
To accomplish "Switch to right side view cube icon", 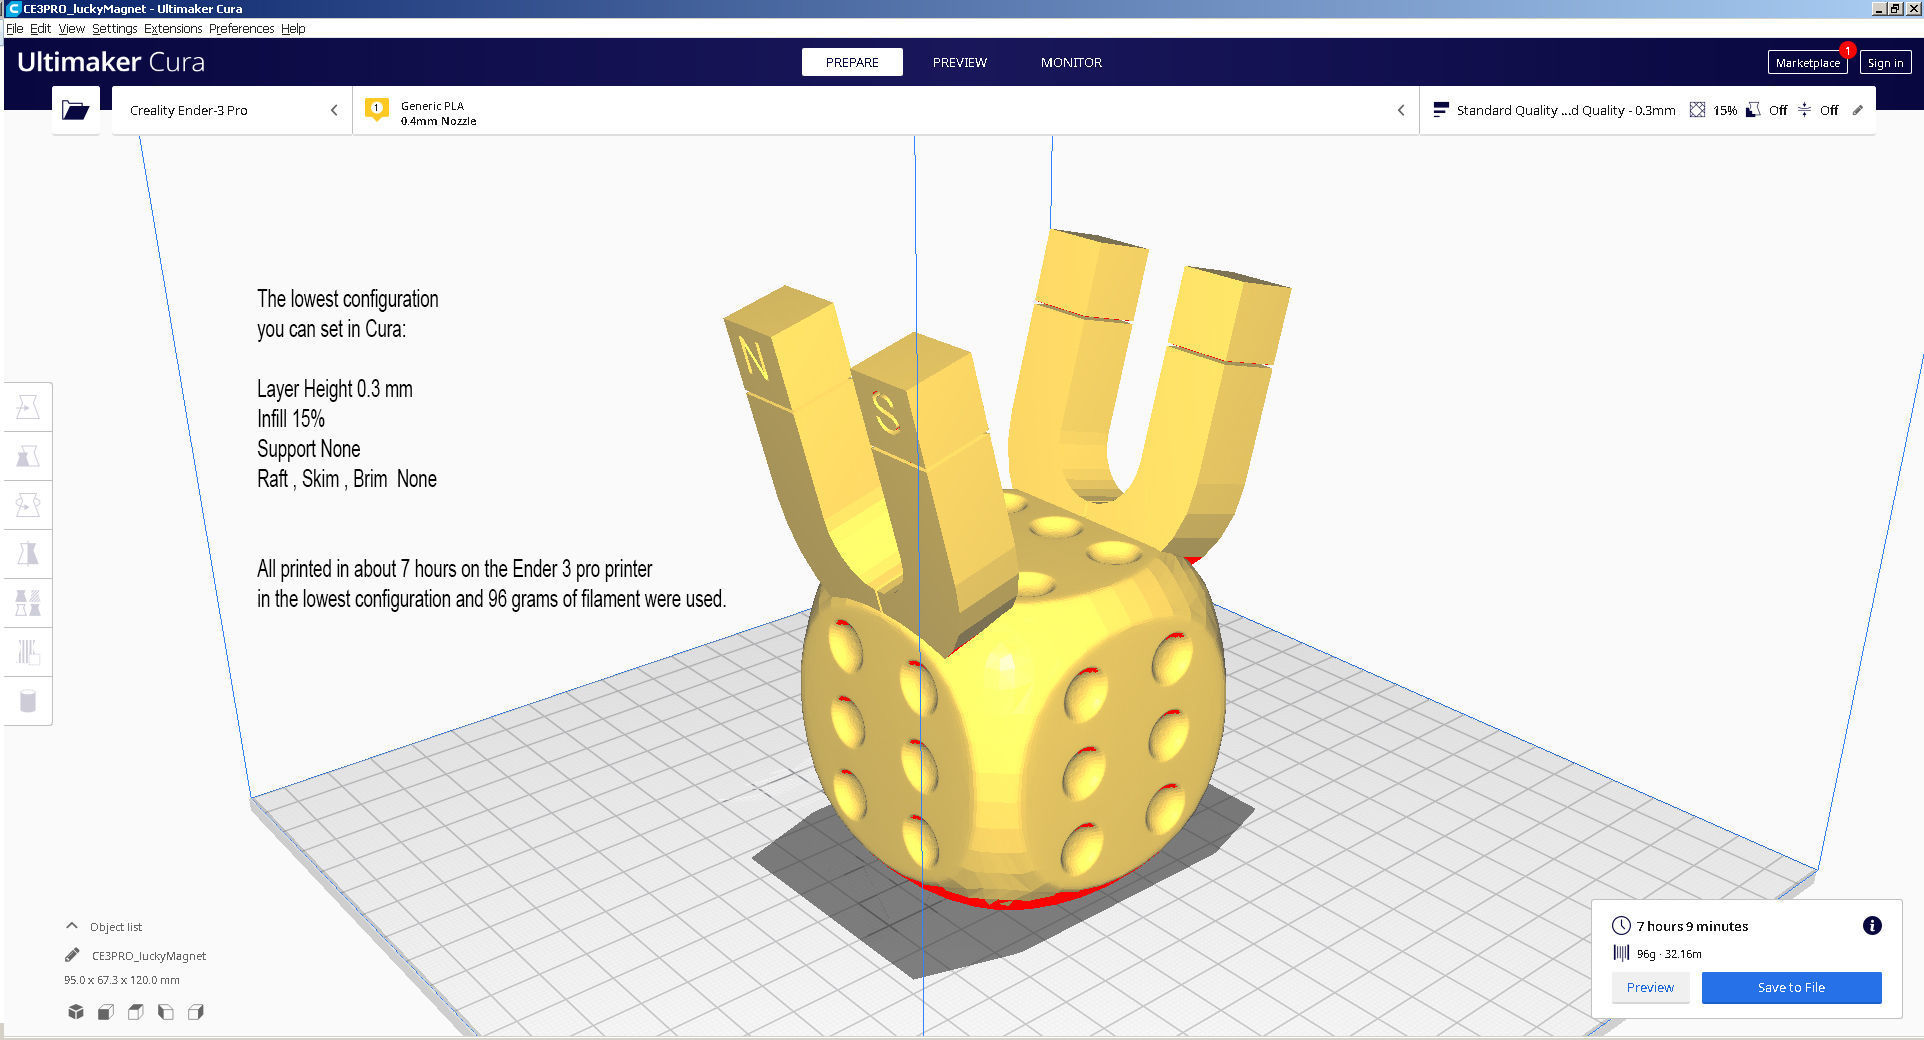I will 196,1012.
